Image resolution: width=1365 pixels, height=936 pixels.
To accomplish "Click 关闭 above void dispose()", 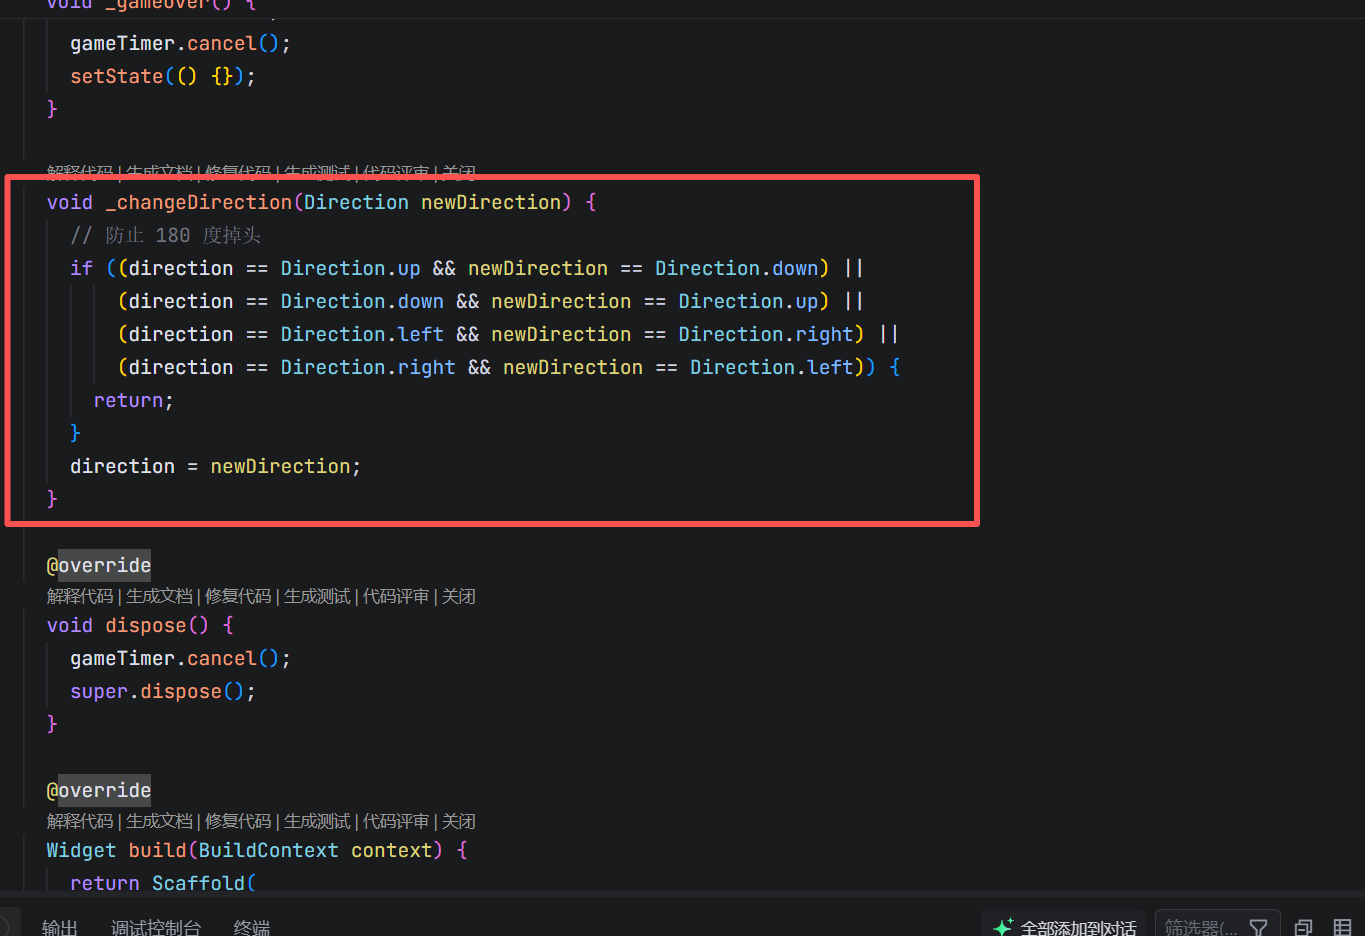I will (459, 596).
